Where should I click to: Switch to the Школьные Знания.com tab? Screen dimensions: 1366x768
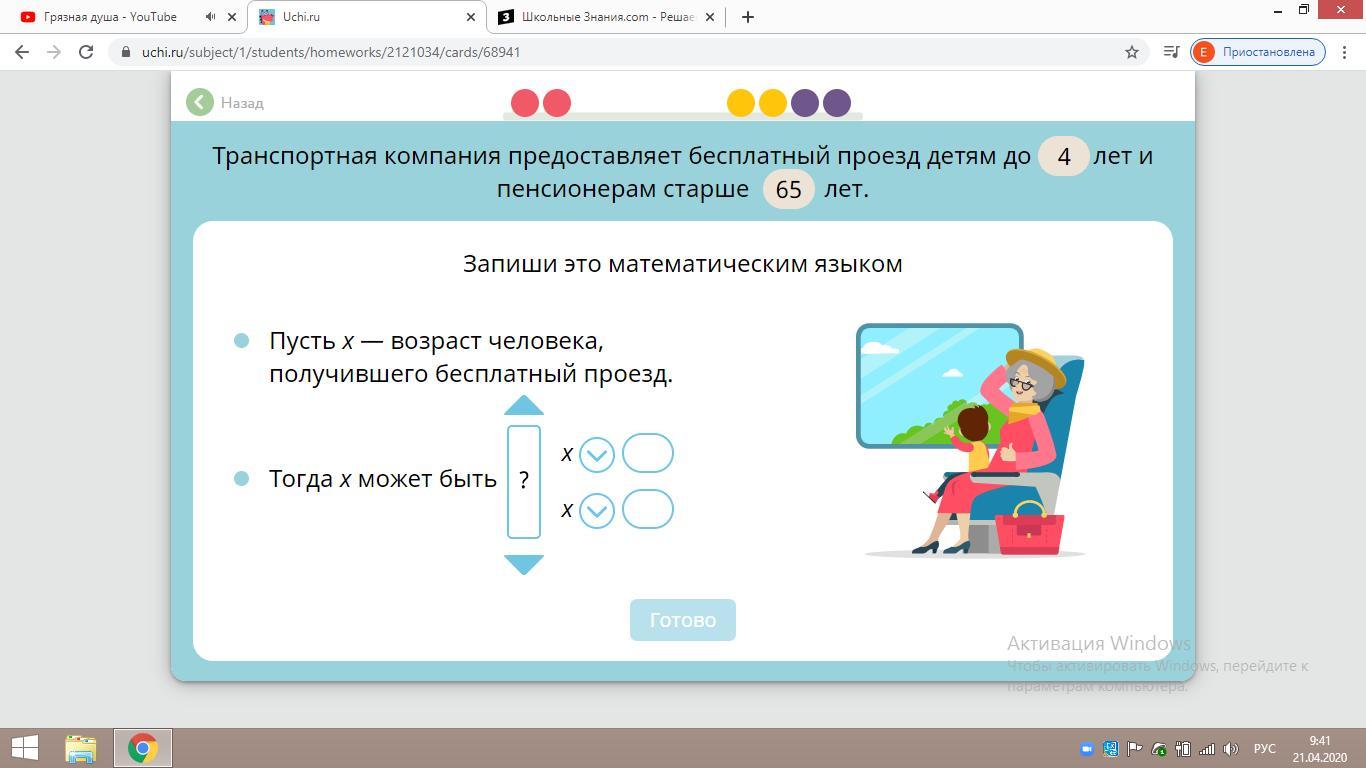point(608,17)
